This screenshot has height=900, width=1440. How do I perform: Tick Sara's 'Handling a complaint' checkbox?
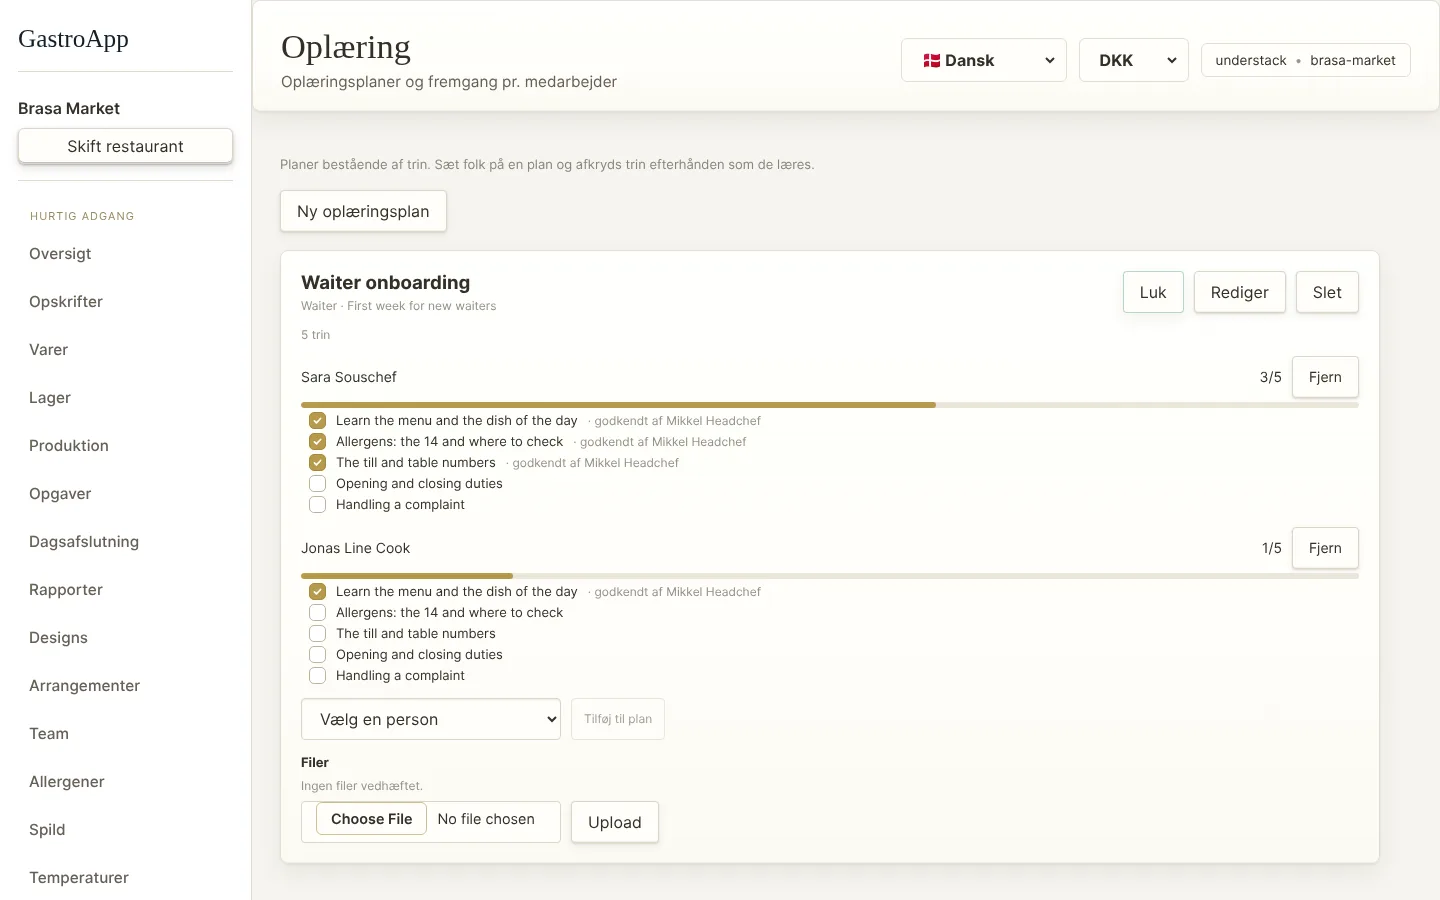pyautogui.click(x=317, y=505)
